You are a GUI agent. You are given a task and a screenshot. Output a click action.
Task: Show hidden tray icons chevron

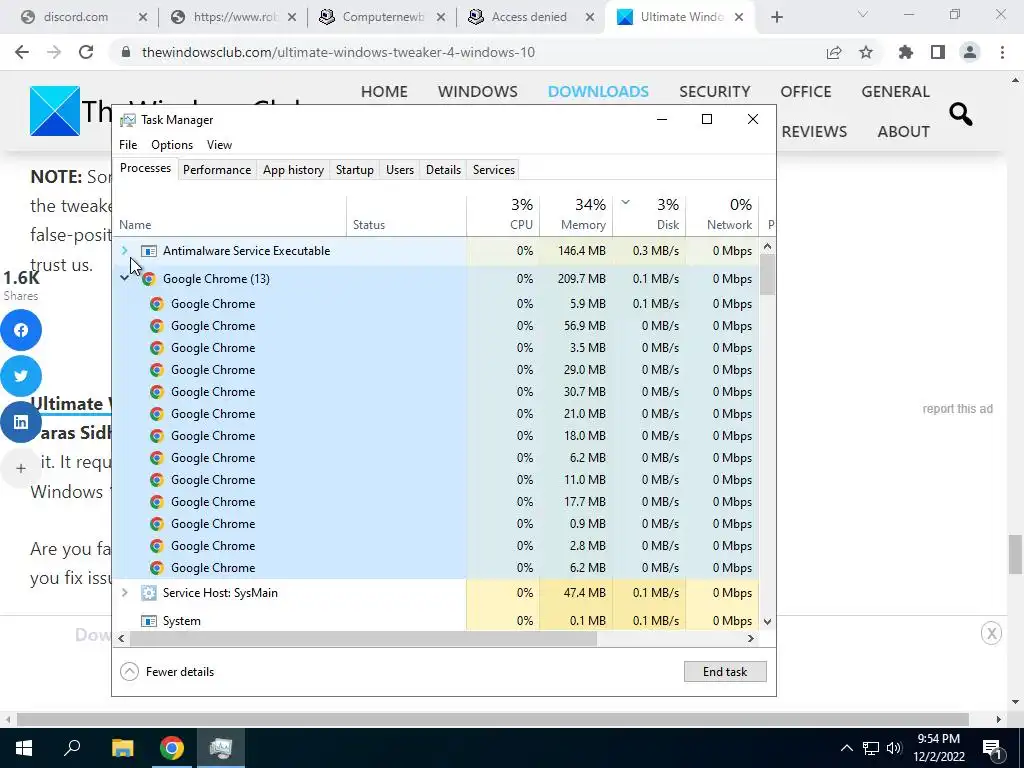(x=846, y=748)
